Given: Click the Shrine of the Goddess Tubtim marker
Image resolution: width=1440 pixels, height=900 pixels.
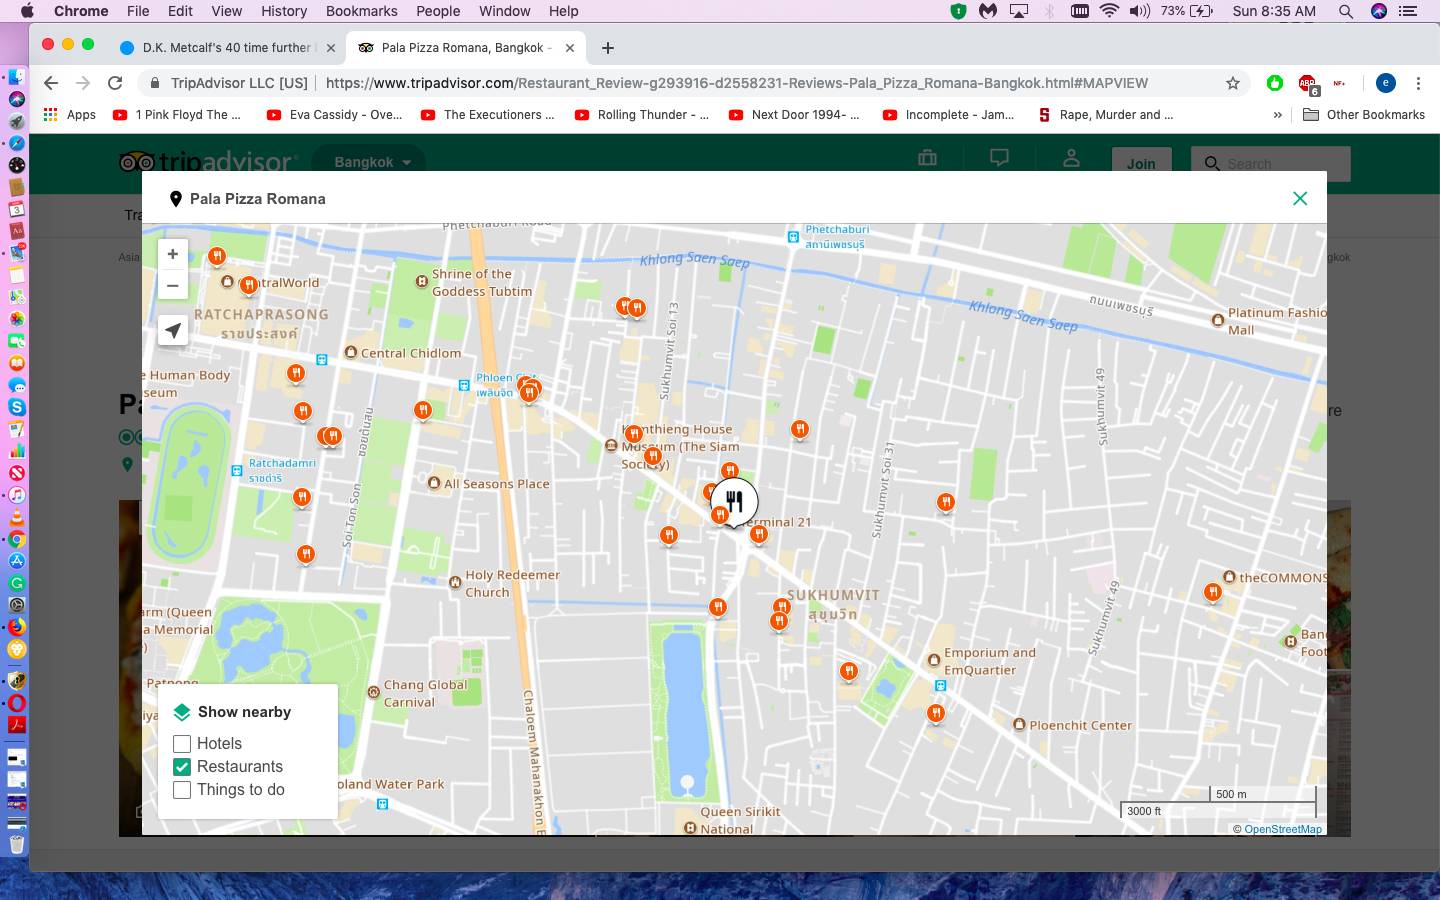Looking at the screenshot, I should pos(422,282).
